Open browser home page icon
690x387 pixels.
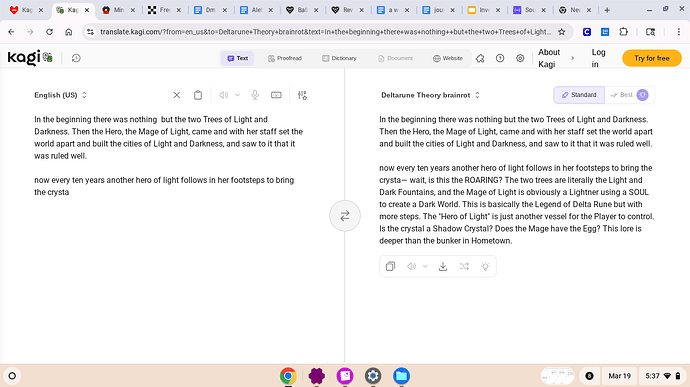pyautogui.click(x=69, y=32)
